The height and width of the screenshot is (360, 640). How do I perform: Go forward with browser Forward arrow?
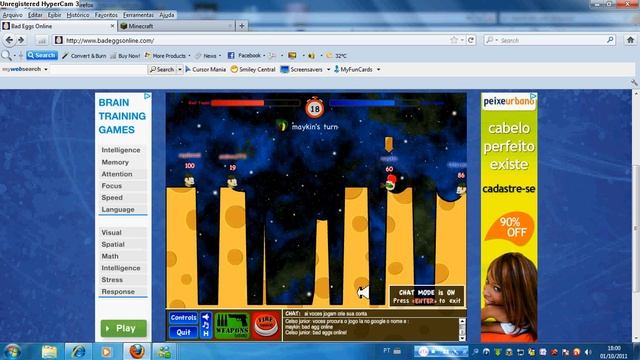pyautogui.click(x=21, y=40)
